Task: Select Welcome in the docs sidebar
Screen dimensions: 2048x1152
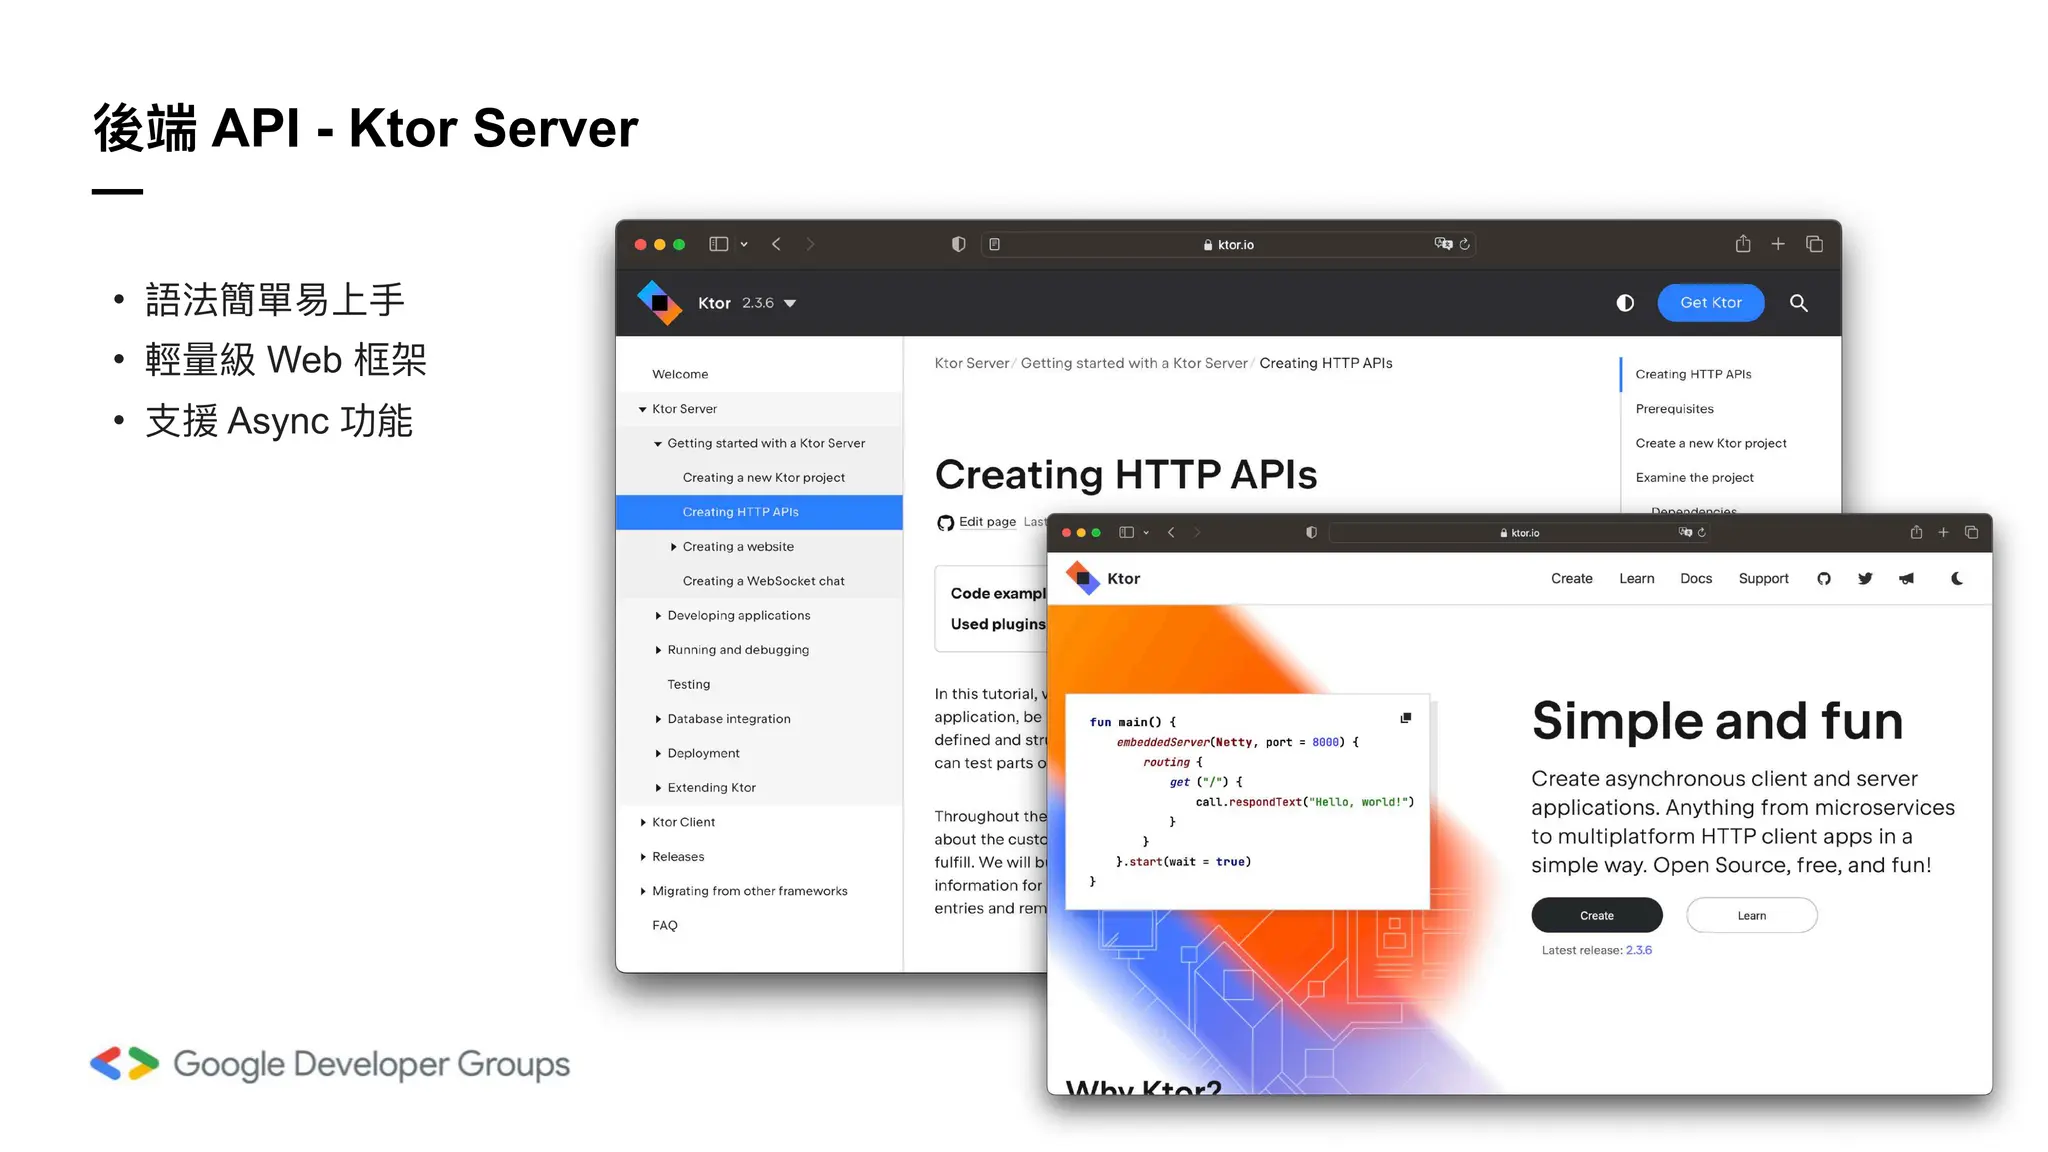Action: click(680, 374)
